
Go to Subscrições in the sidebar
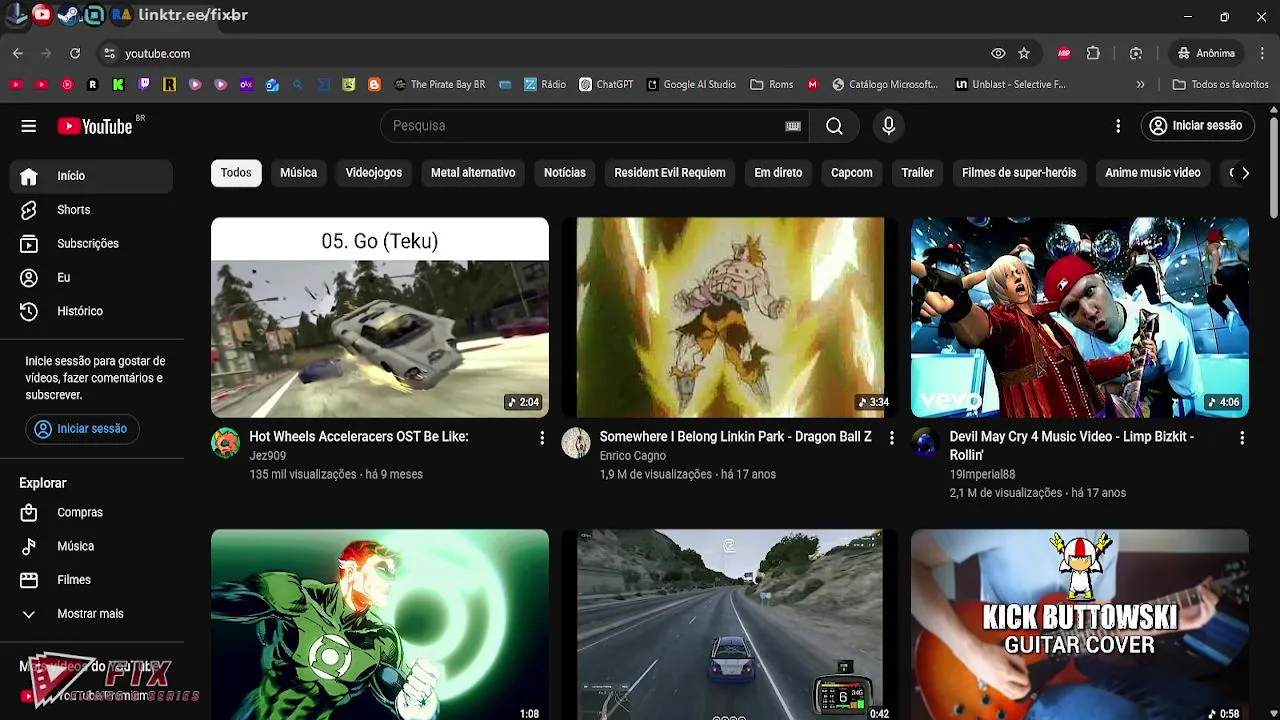click(92, 244)
